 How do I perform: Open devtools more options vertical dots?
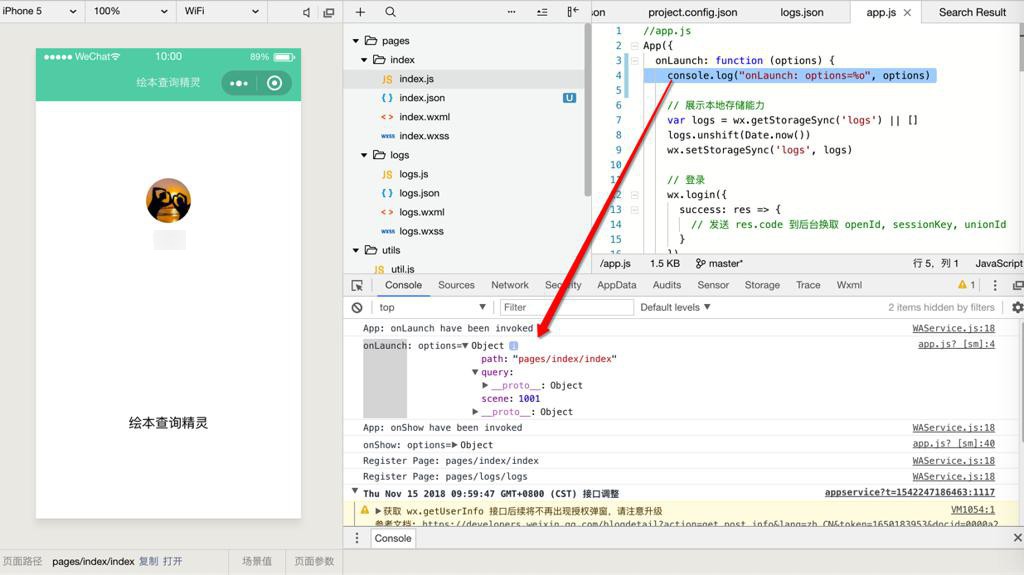click(995, 286)
